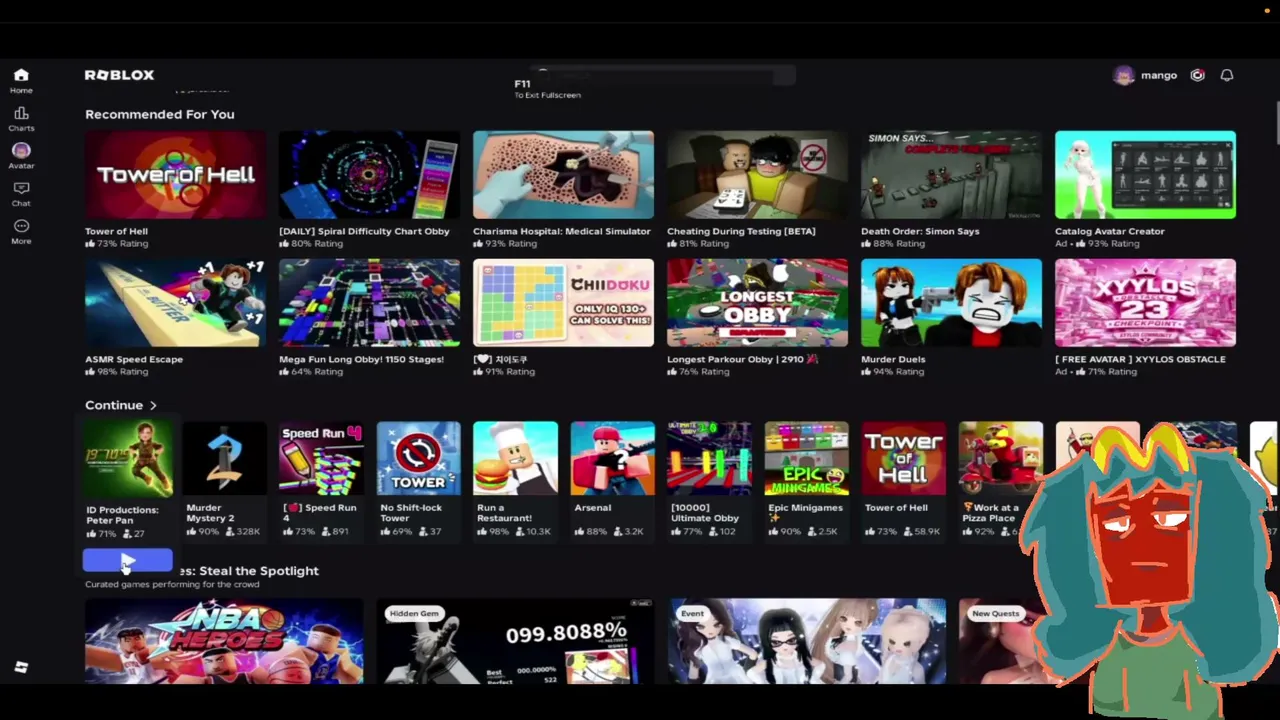
Task: Open the Chiidoku puzzle game thumbnail
Action: click(x=563, y=303)
